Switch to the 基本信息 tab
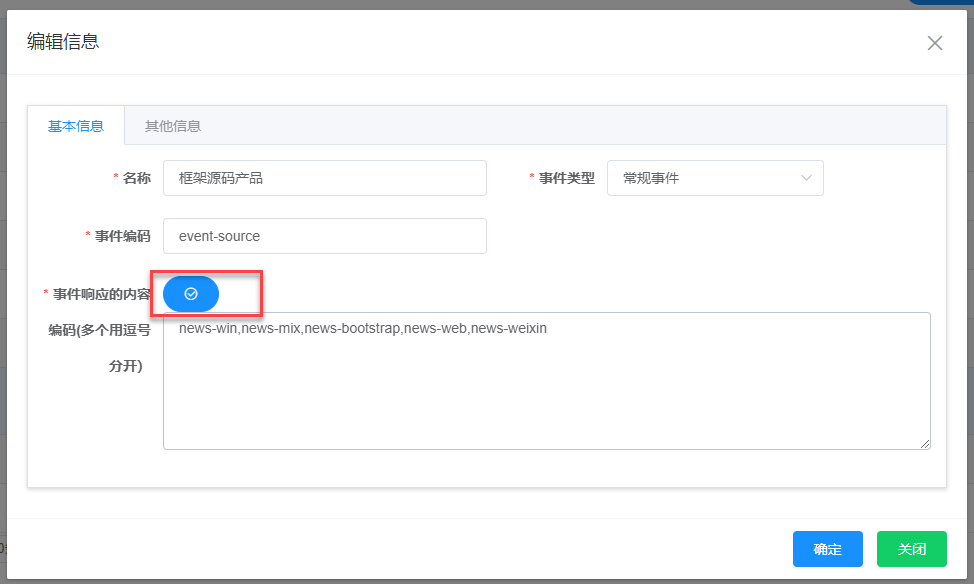Image resolution: width=974 pixels, height=584 pixels. tap(76, 126)
